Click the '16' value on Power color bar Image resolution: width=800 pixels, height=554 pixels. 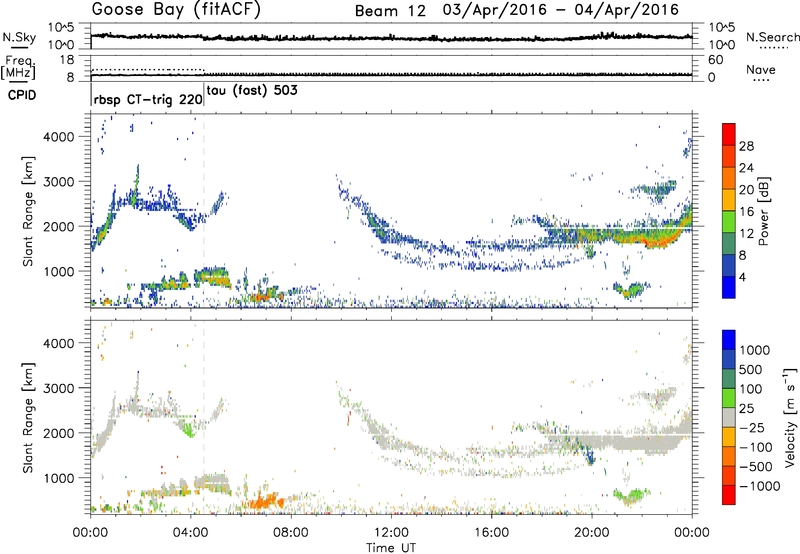[746, 212]
